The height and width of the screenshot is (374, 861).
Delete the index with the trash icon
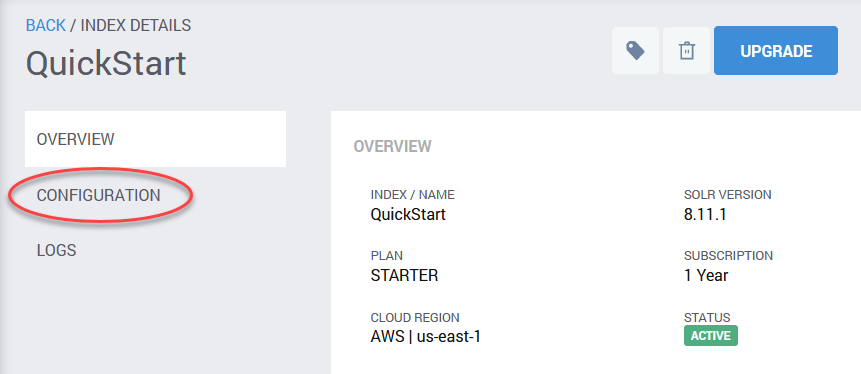coord(686,51)
